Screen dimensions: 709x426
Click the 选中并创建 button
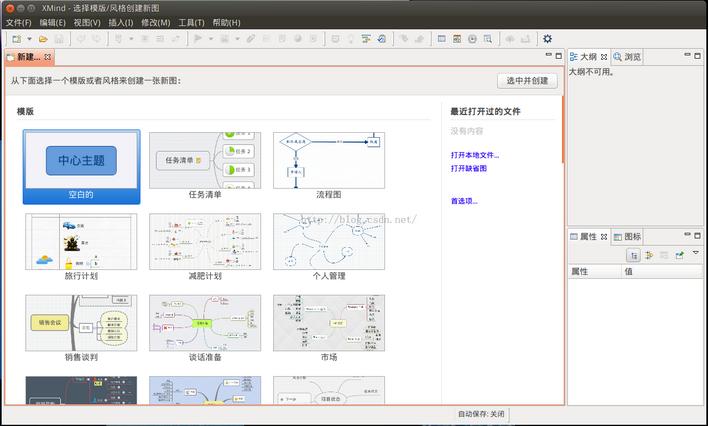(x=527, y=81)
